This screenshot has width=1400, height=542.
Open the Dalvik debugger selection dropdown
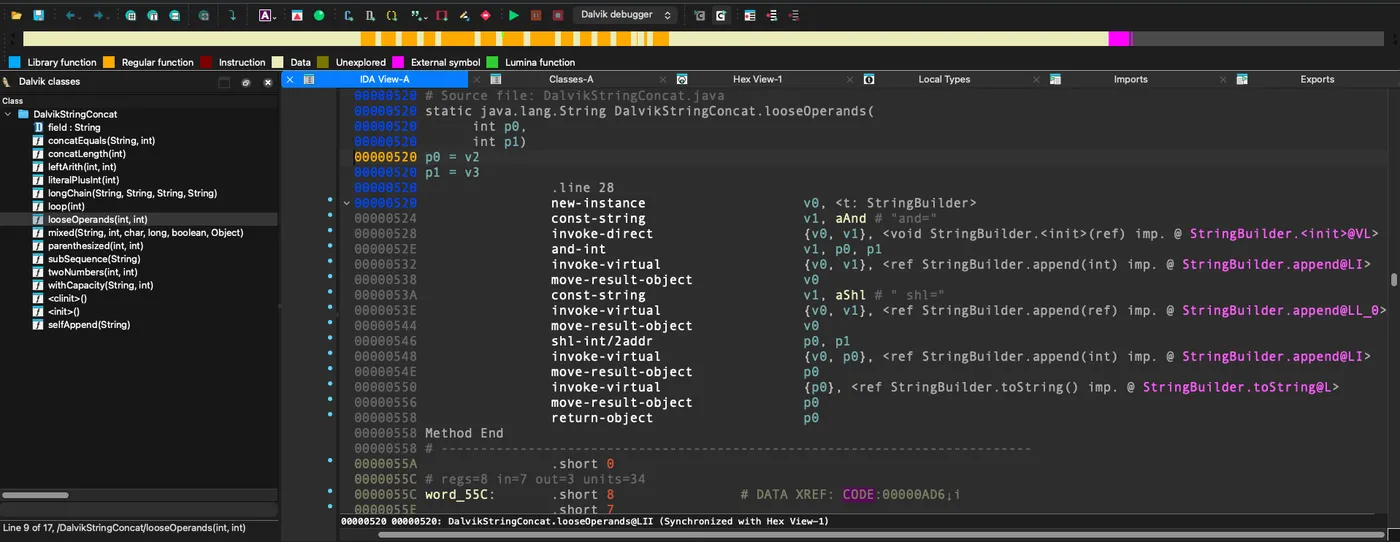pos(625,15)
